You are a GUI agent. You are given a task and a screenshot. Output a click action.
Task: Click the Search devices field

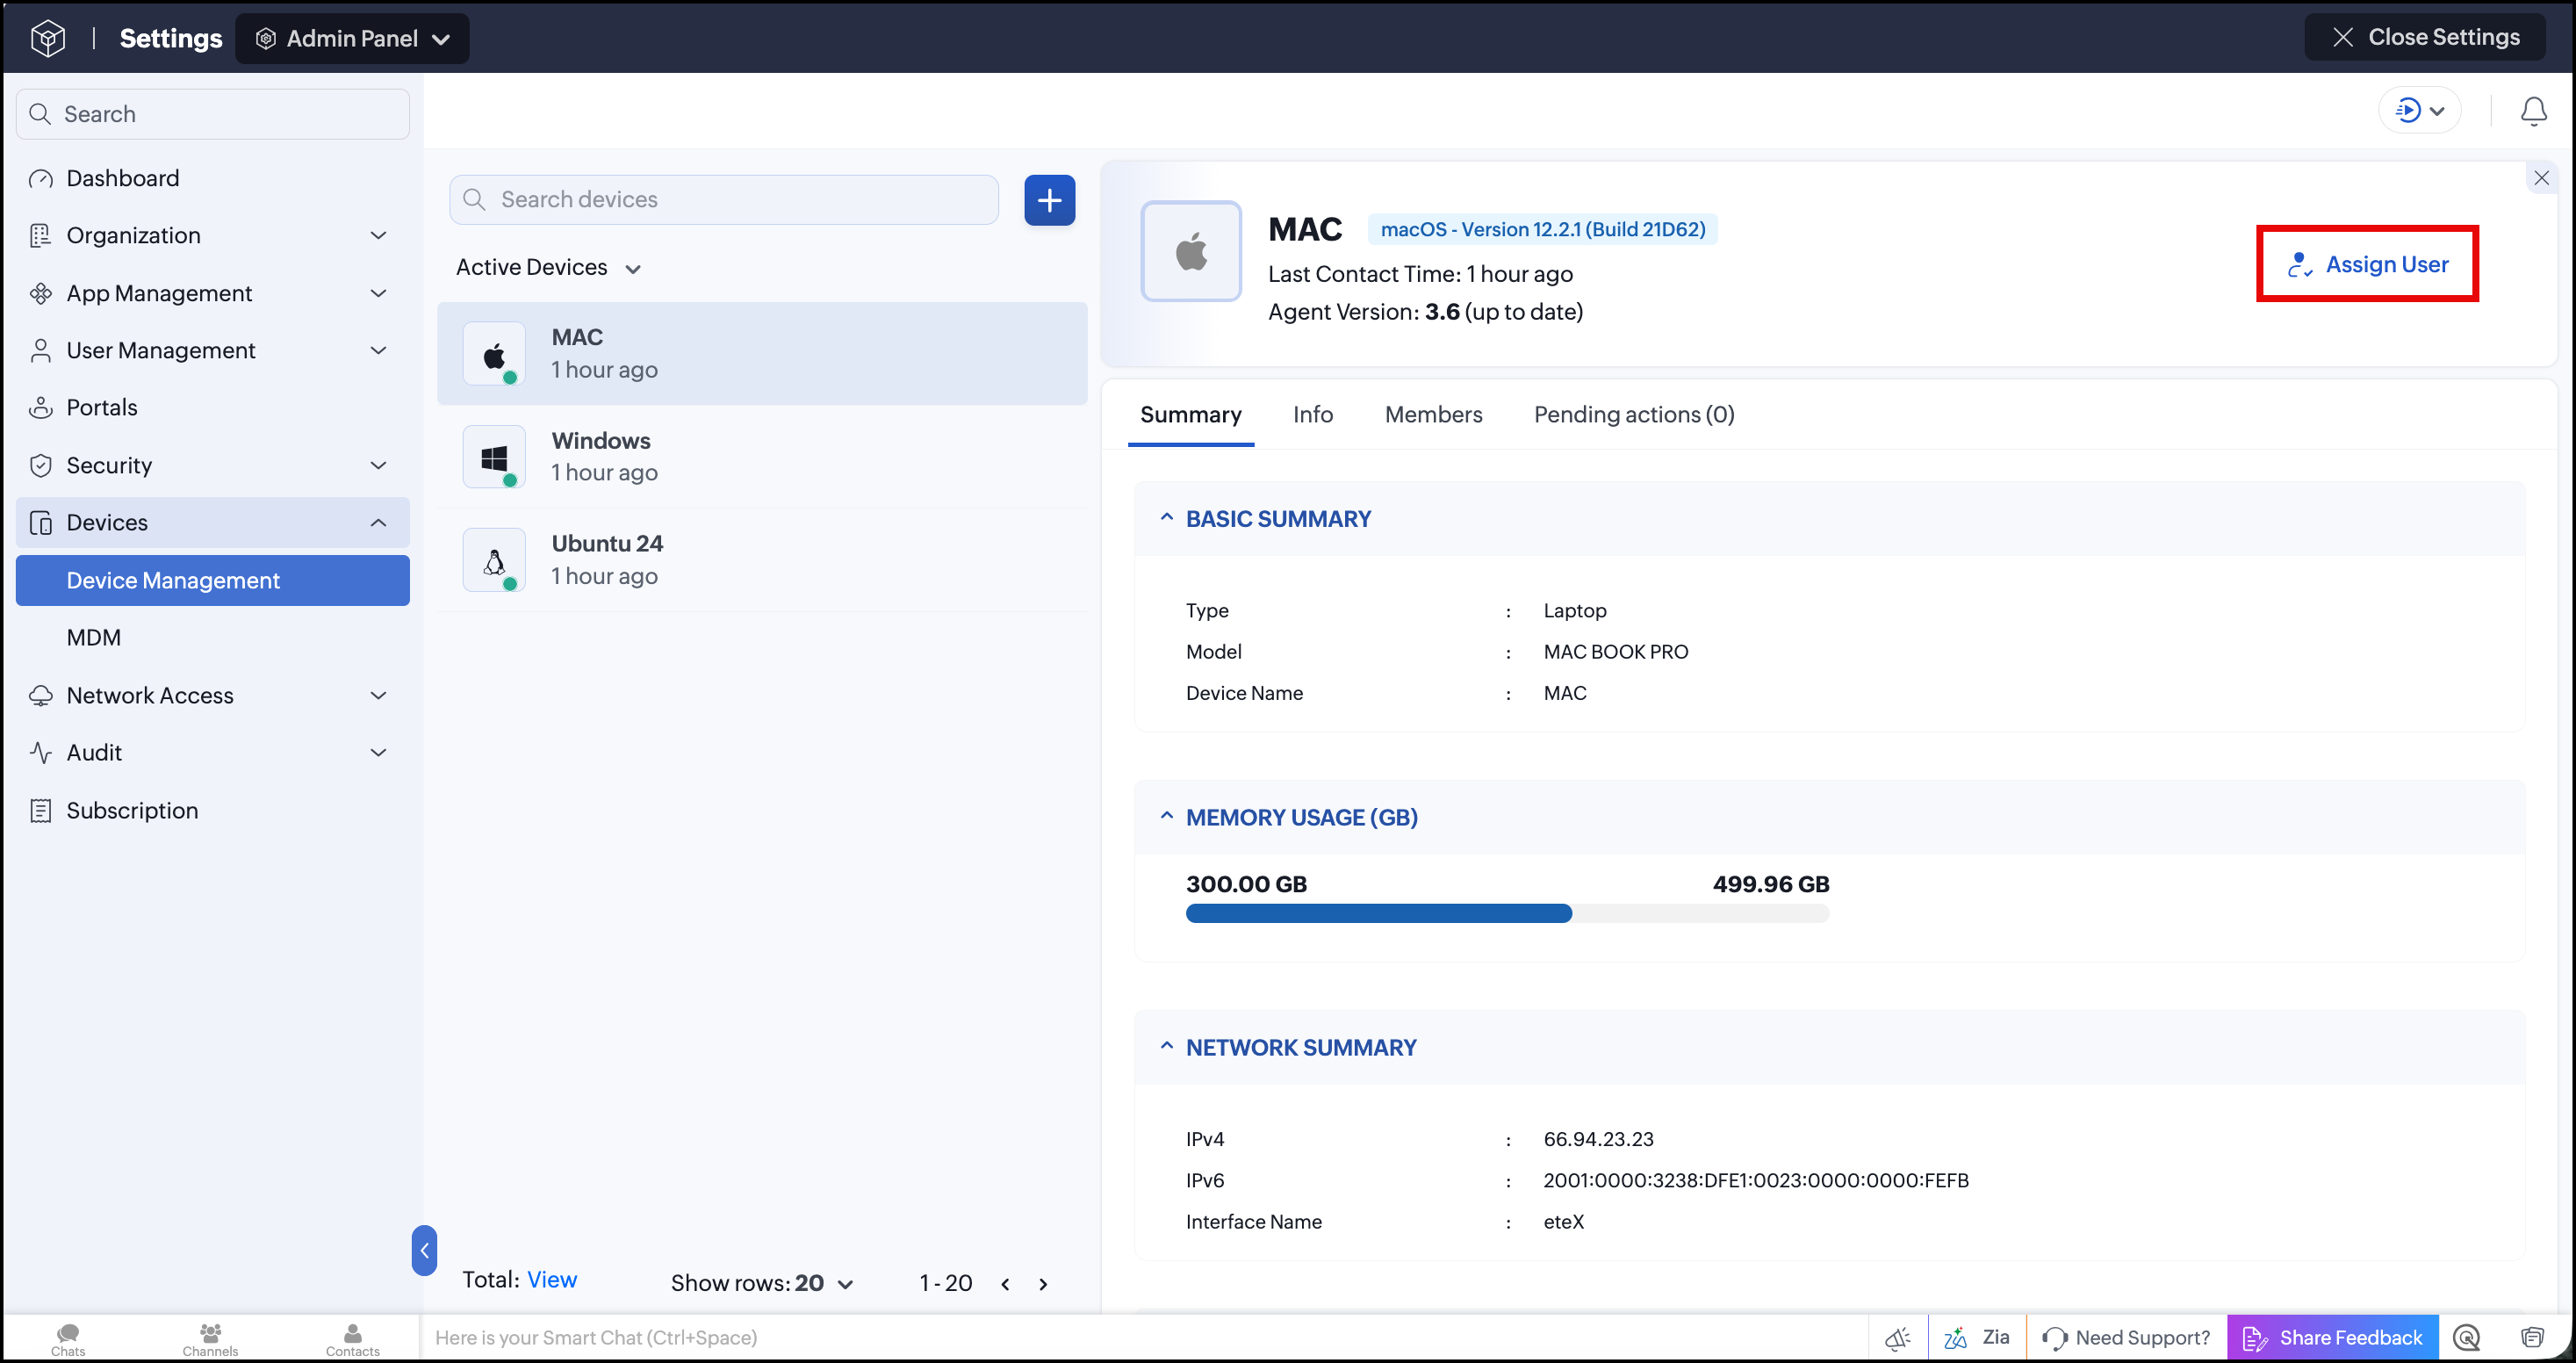pyautogui.click(x=724, y=200)
